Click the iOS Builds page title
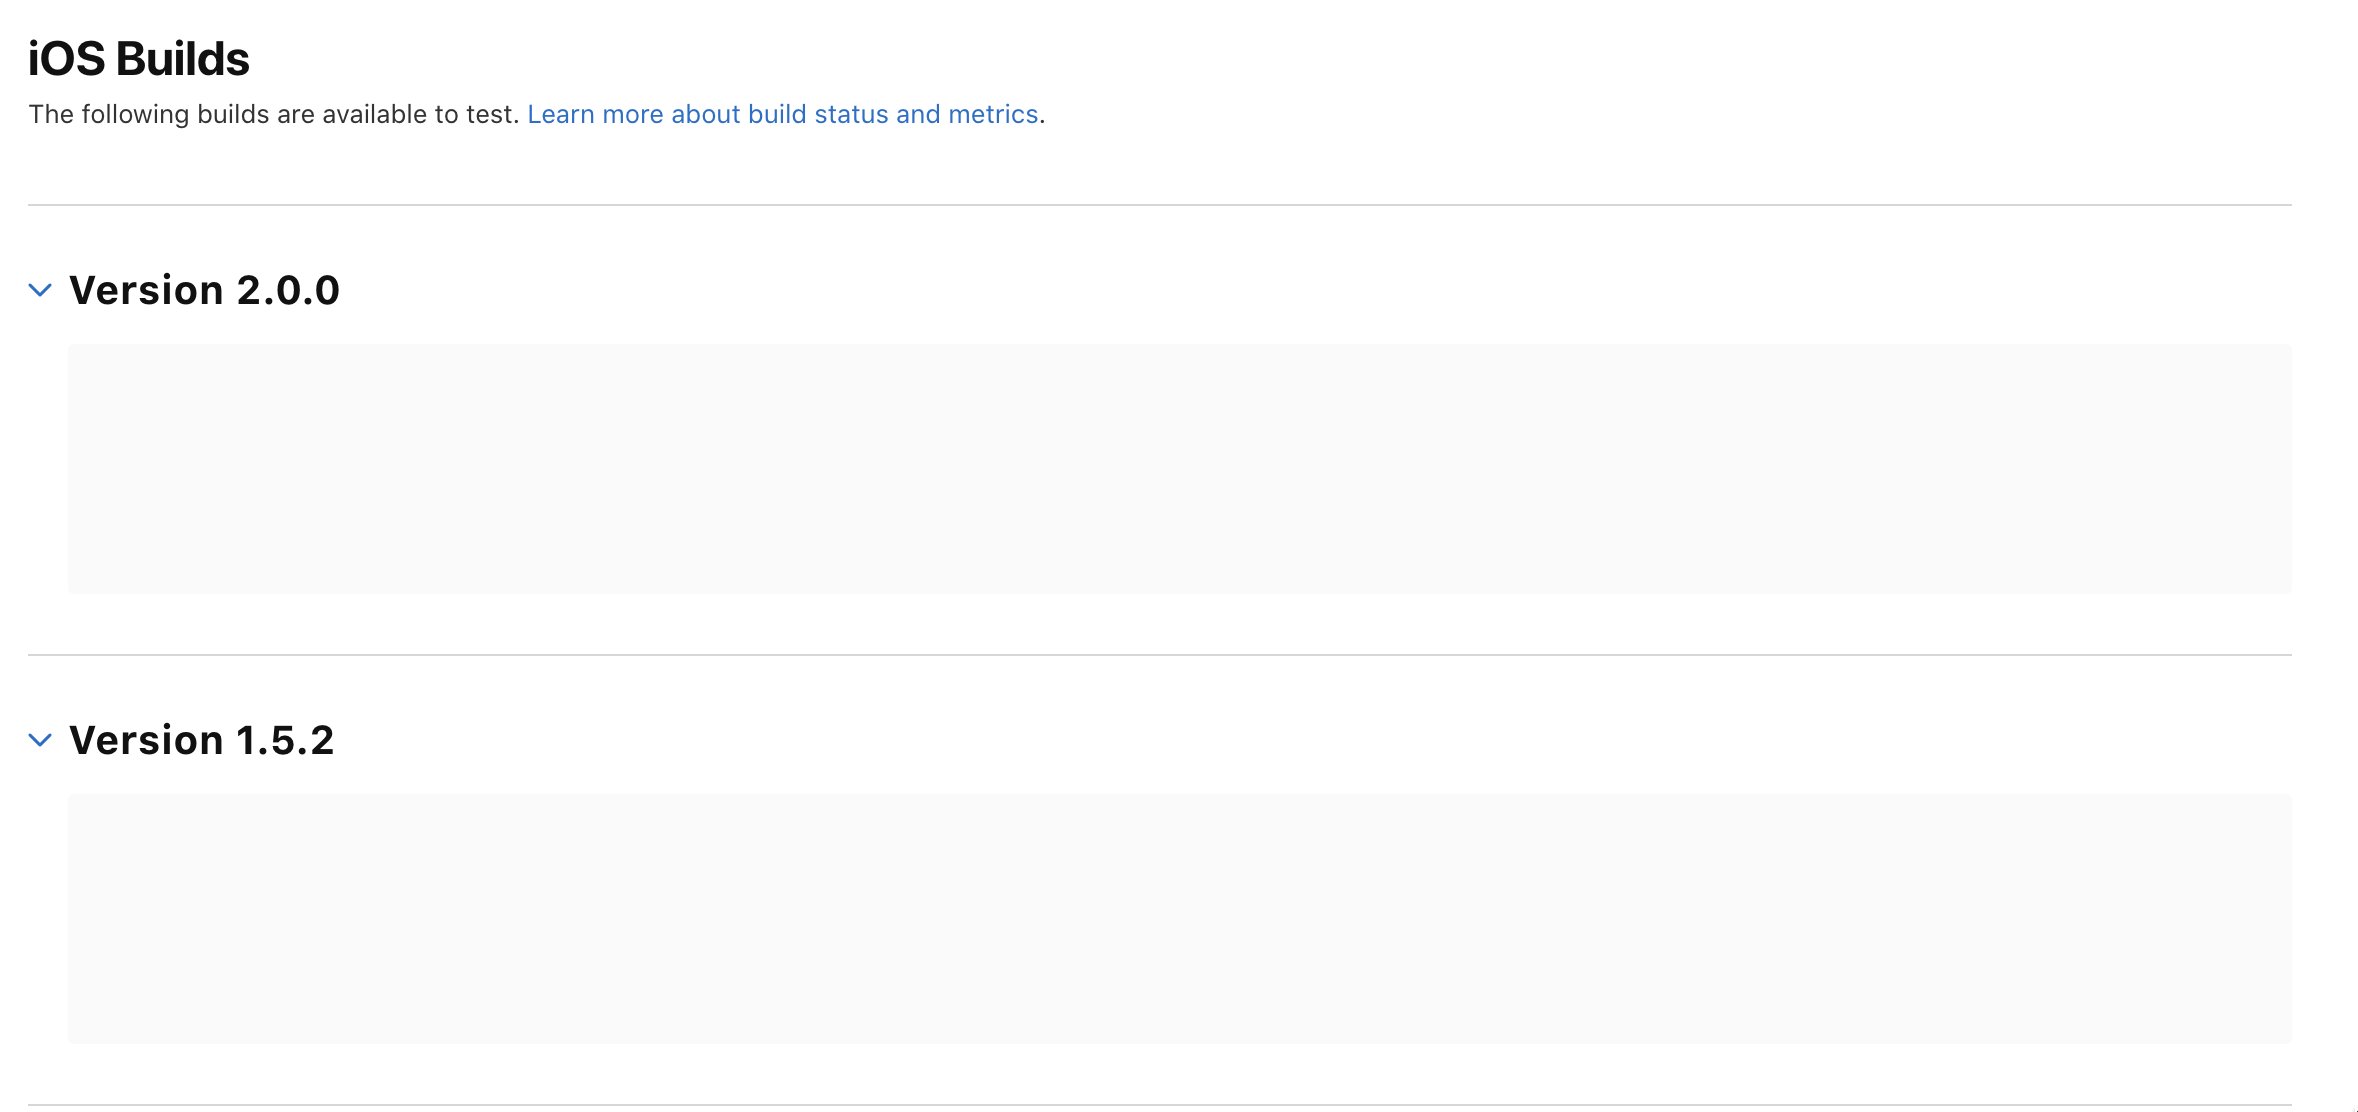Viewport: 2358px width, 1112px height. [138, 59]
